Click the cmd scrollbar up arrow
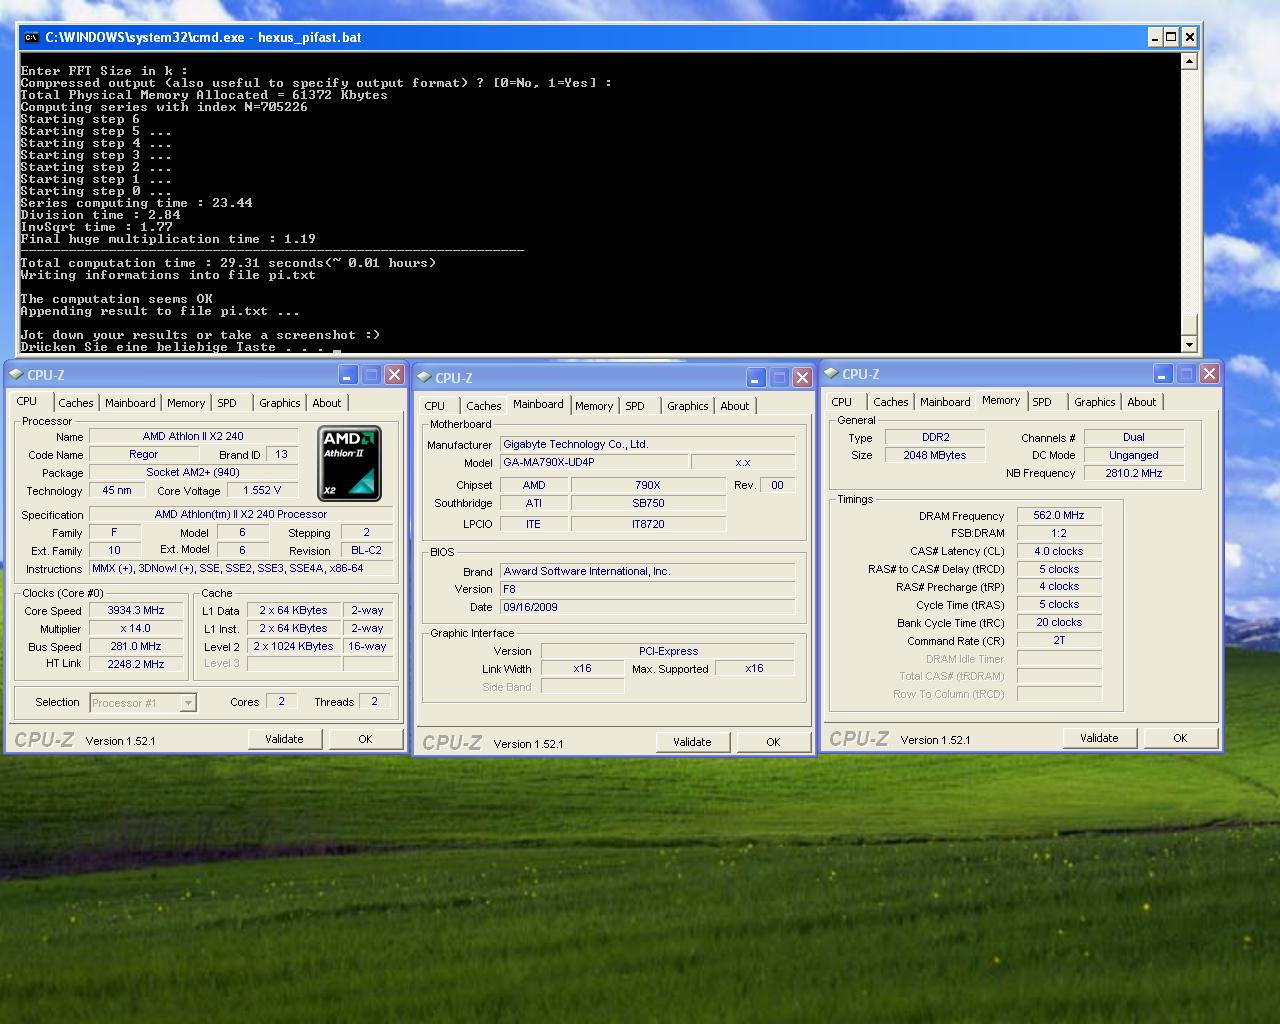This screenshot has width=1280, height=1024. coord(1189,61)
